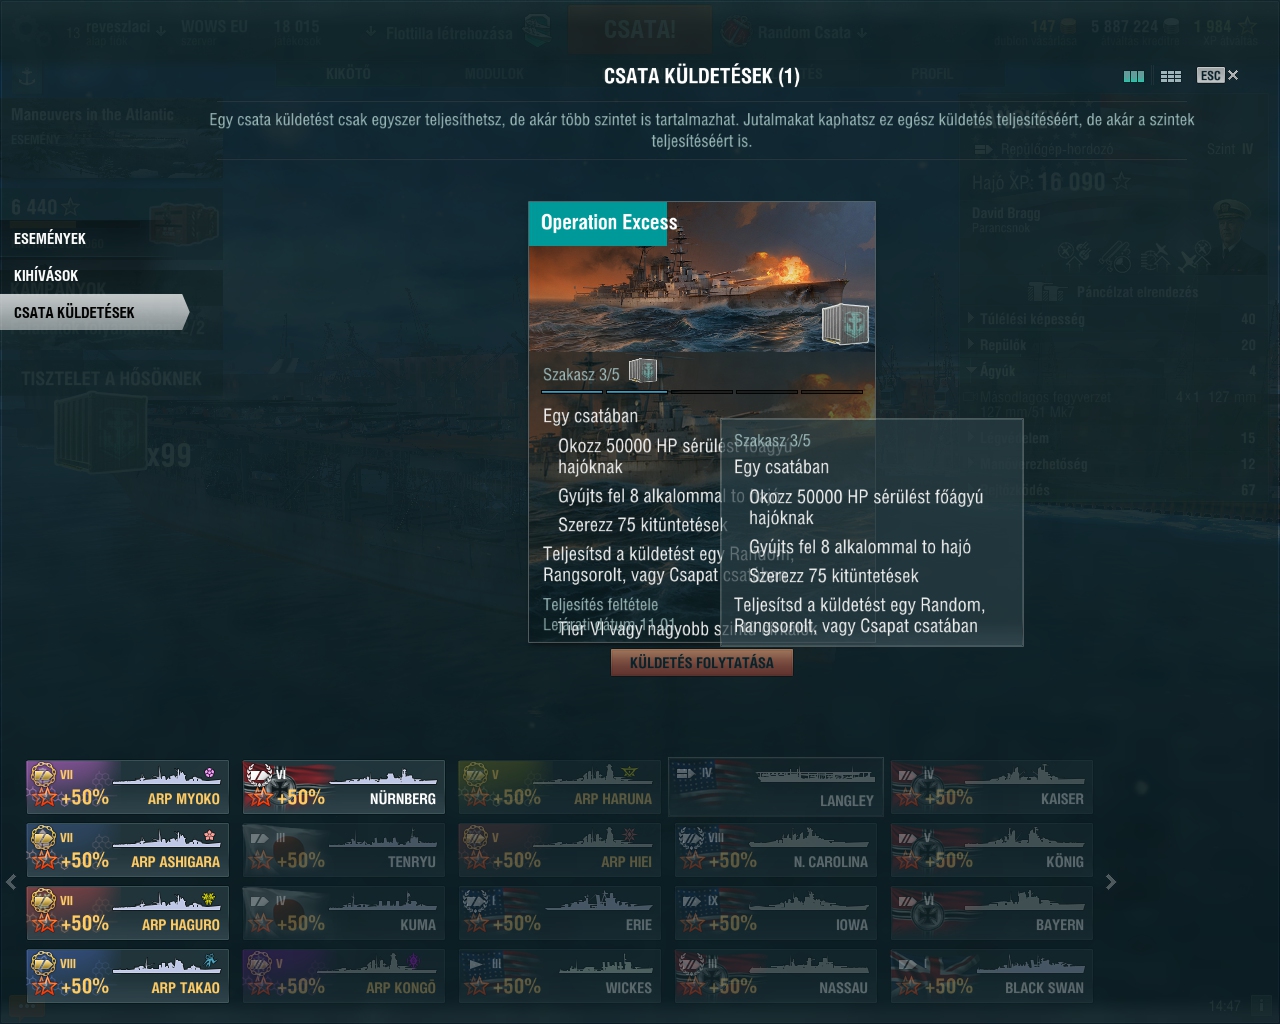Select the Nürnberg ship card
The image size is (1280, 1024).
click(343, 787)
